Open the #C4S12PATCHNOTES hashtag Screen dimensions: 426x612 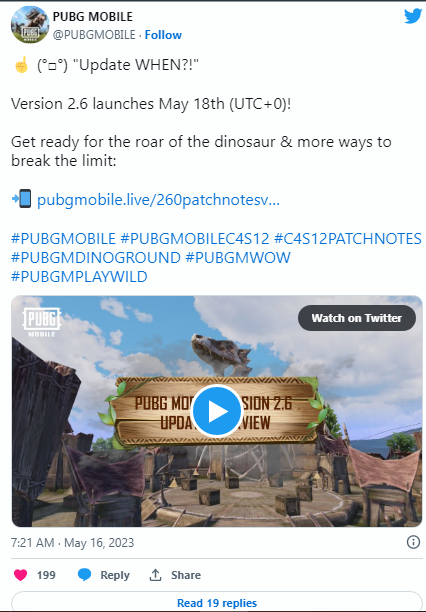pos(348,238)
